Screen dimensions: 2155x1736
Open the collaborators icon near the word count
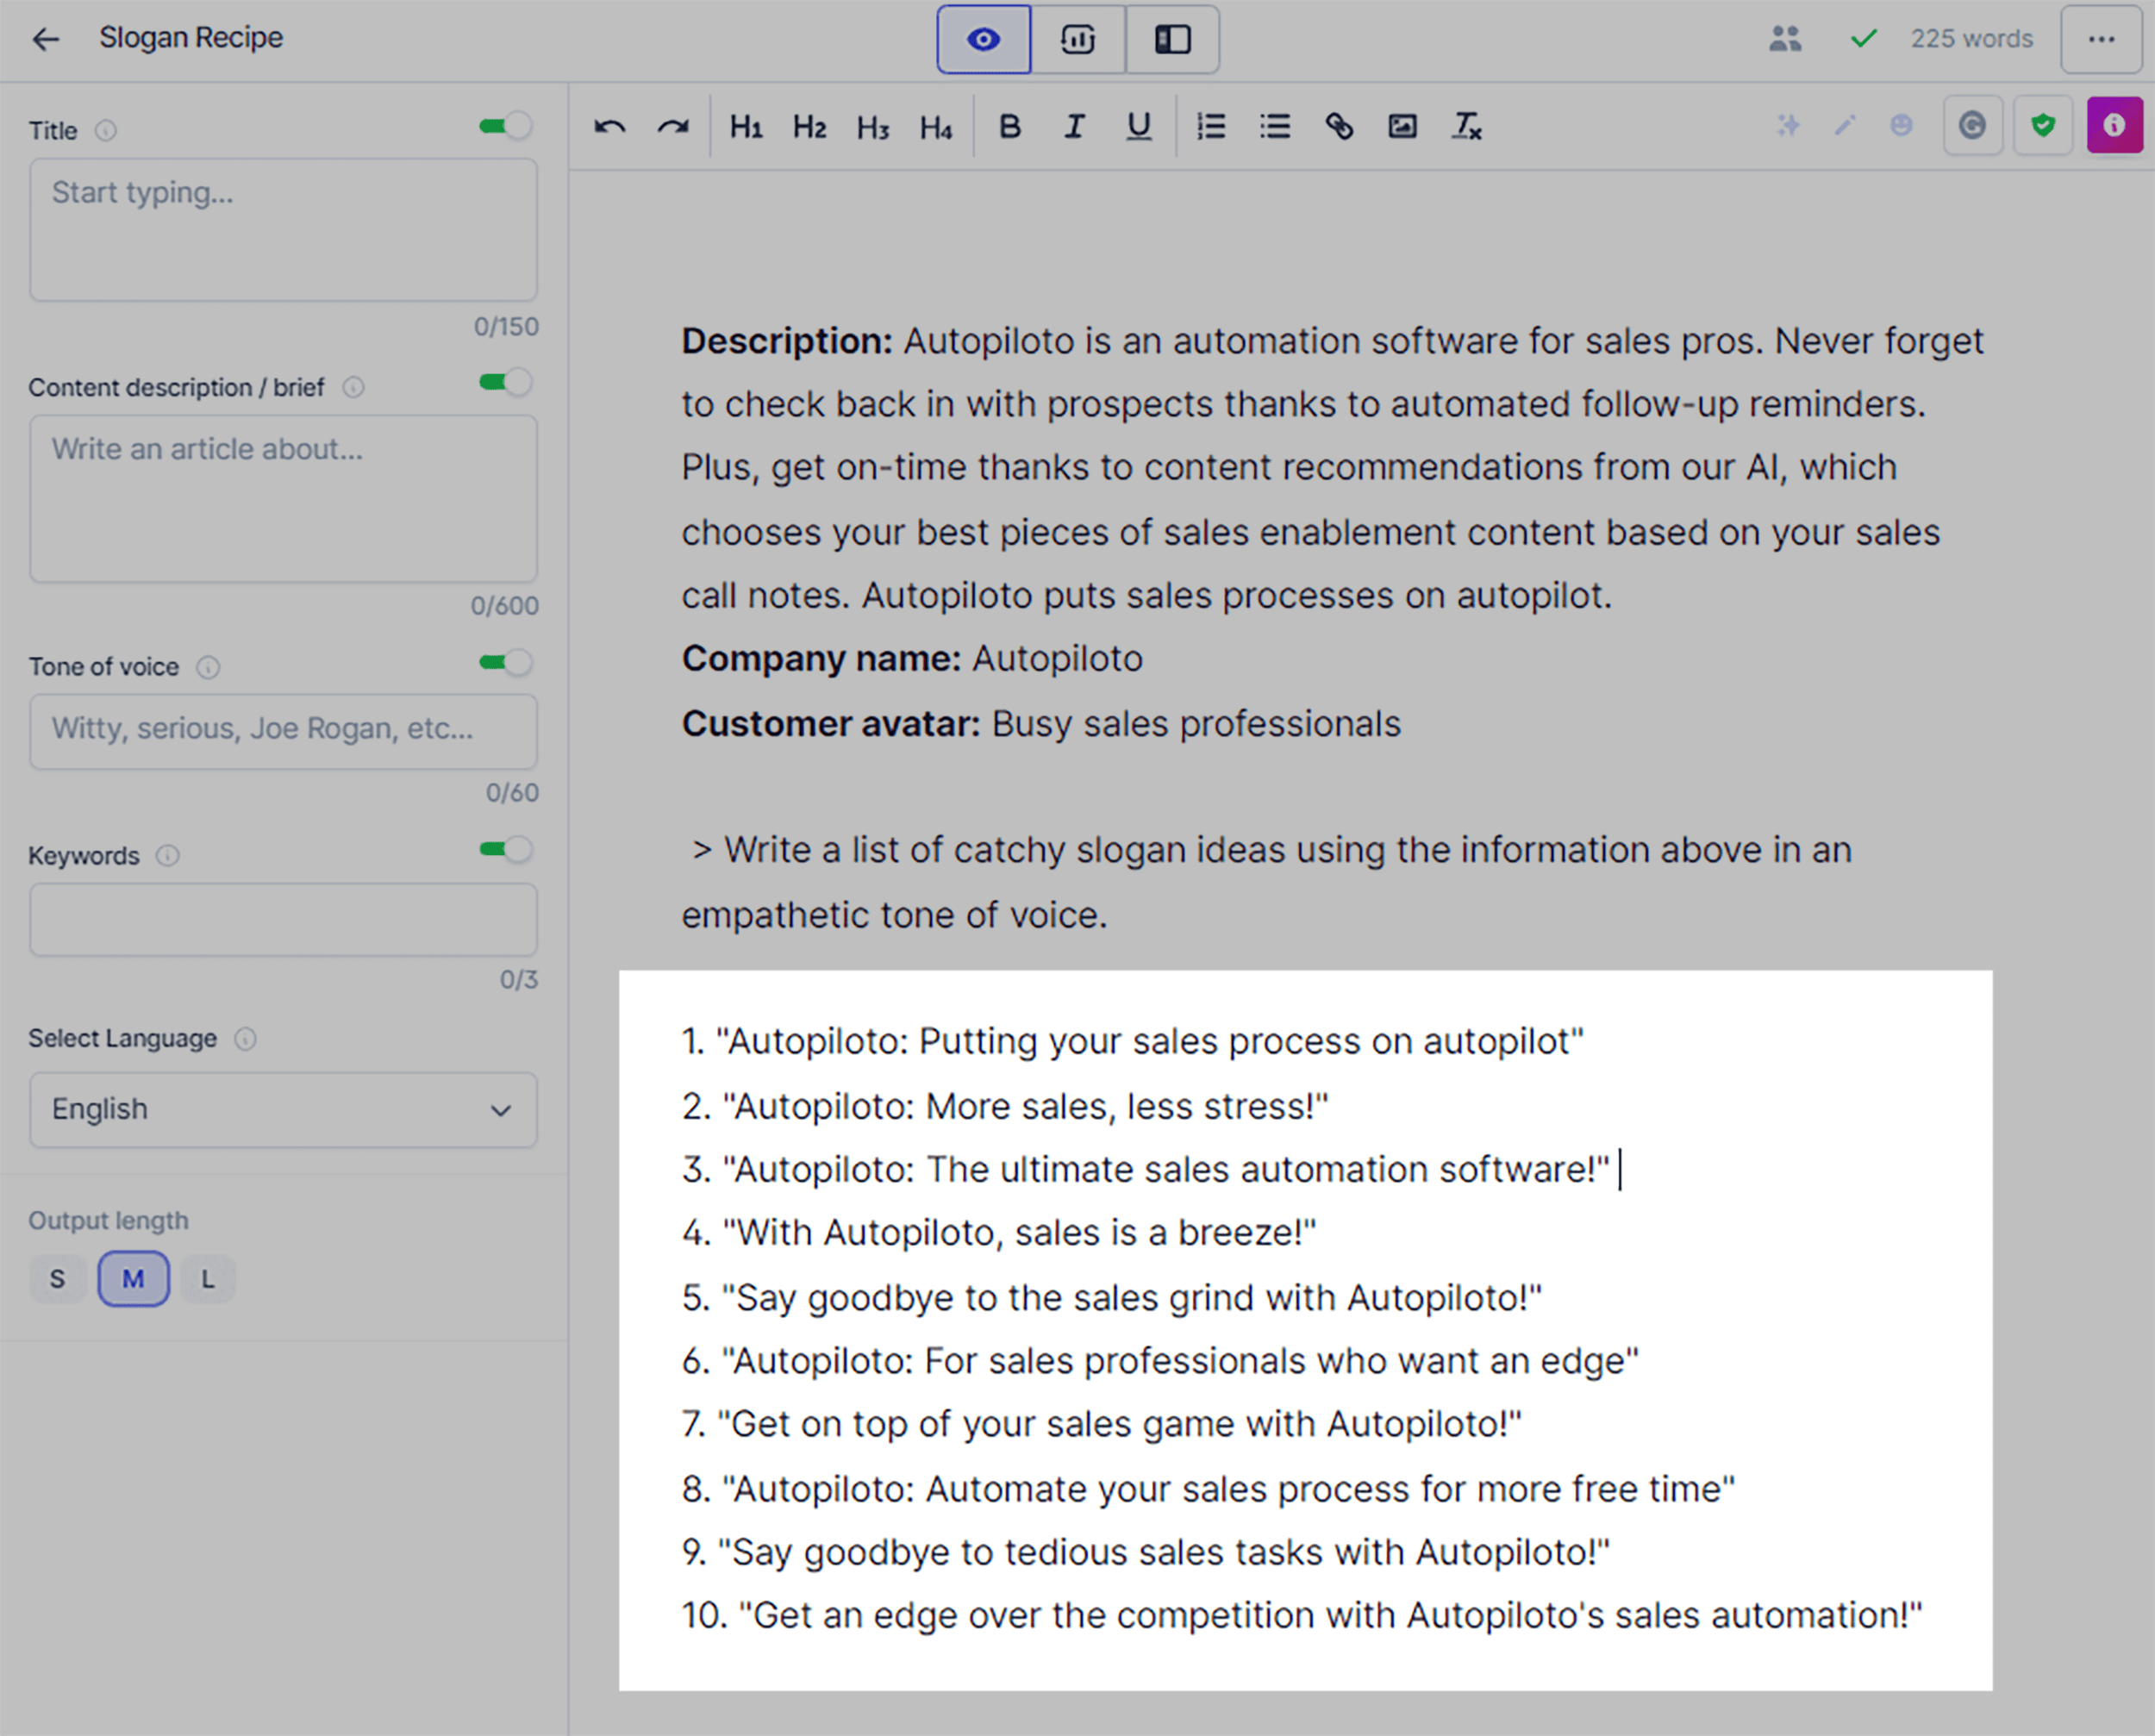coord(1784,39)
